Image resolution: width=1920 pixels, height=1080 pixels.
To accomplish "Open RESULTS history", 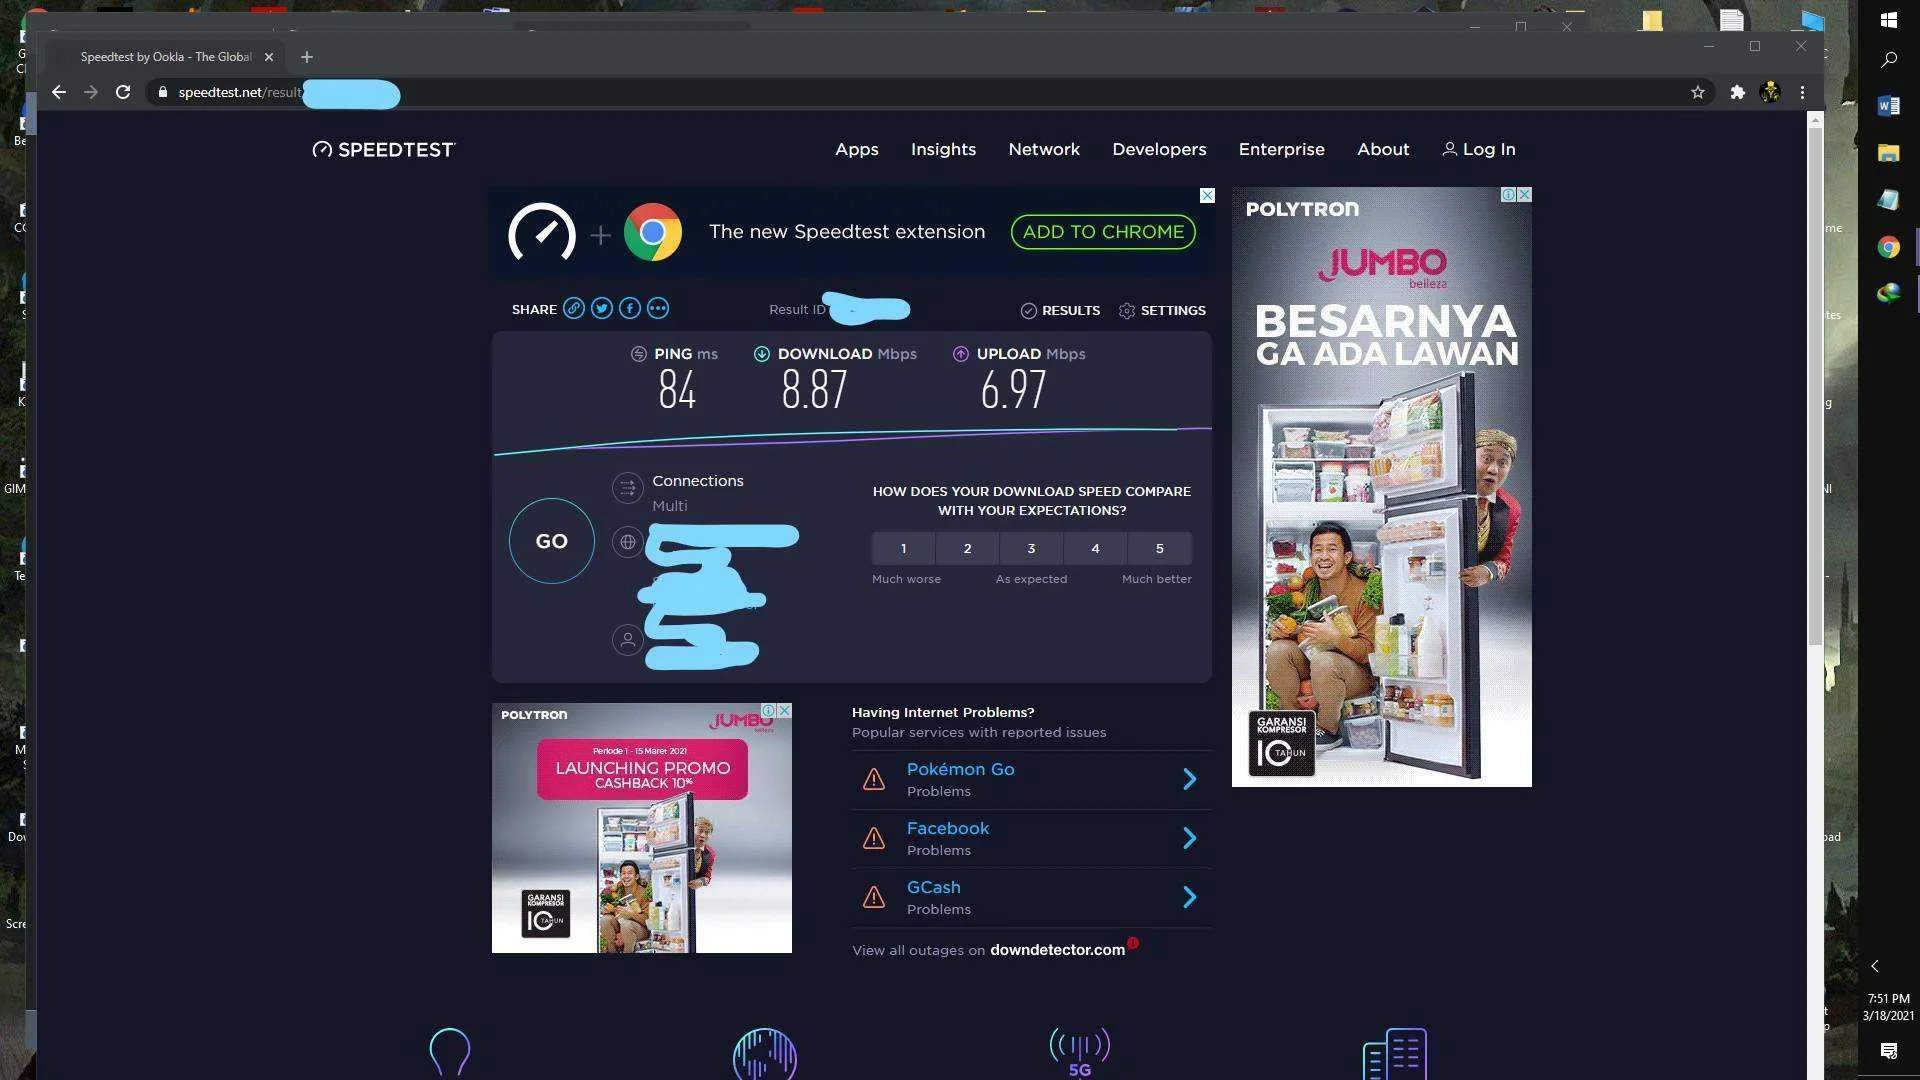I will coord(1060,310).
